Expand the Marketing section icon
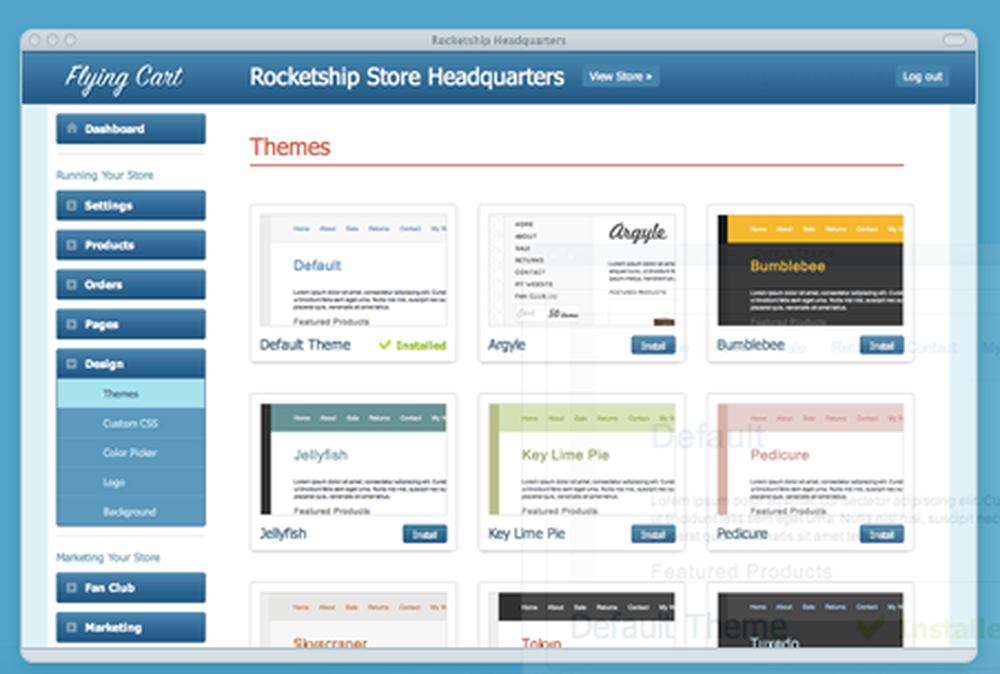 click(x=71, y=627)
